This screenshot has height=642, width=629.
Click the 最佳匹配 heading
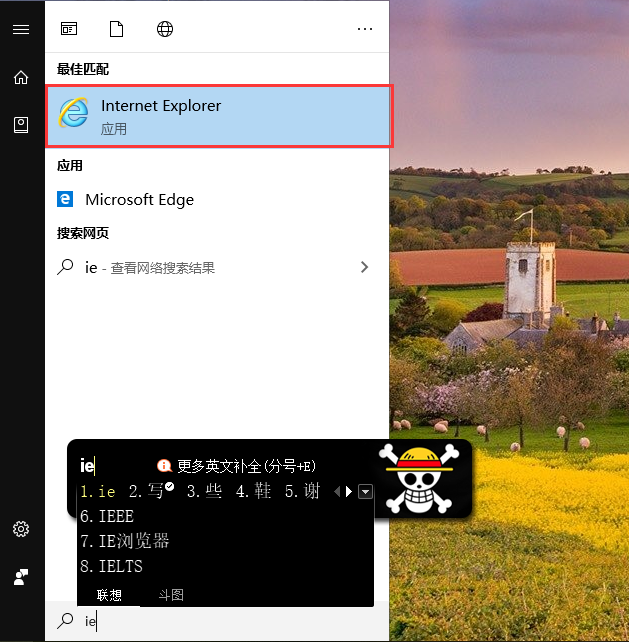tap(83, 69)
